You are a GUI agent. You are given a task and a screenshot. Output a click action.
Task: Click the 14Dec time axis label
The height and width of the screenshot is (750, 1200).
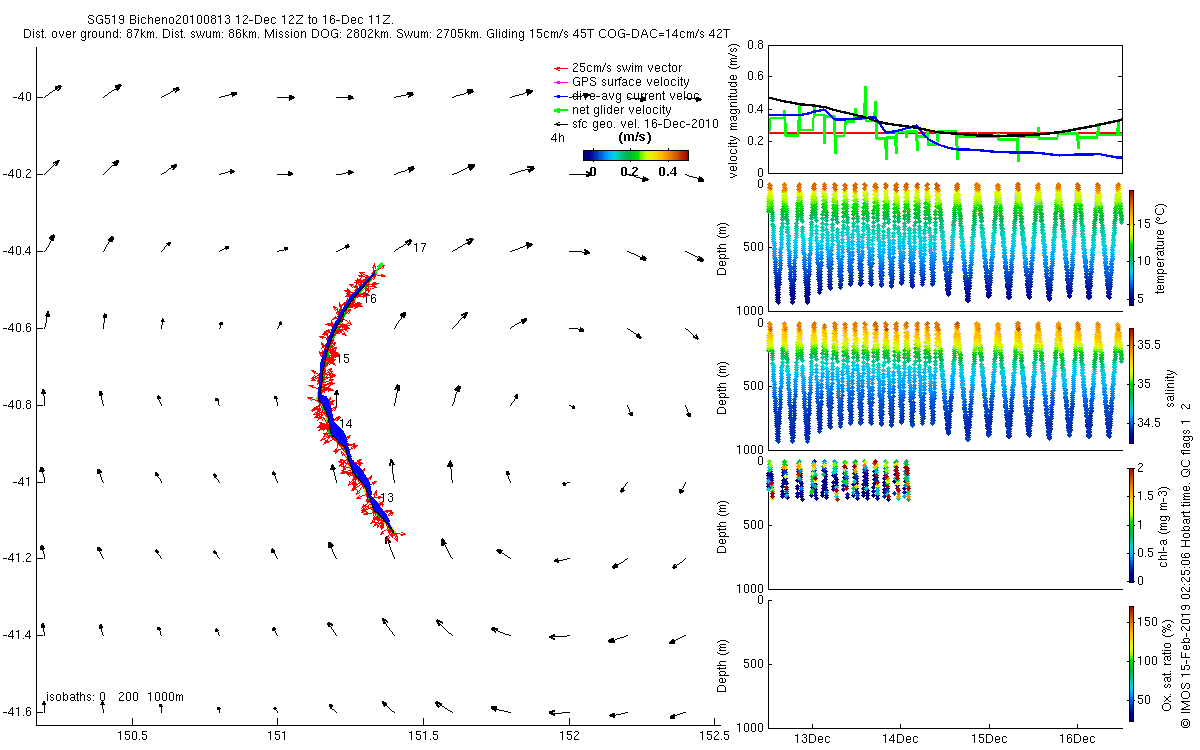pos(900,739)
